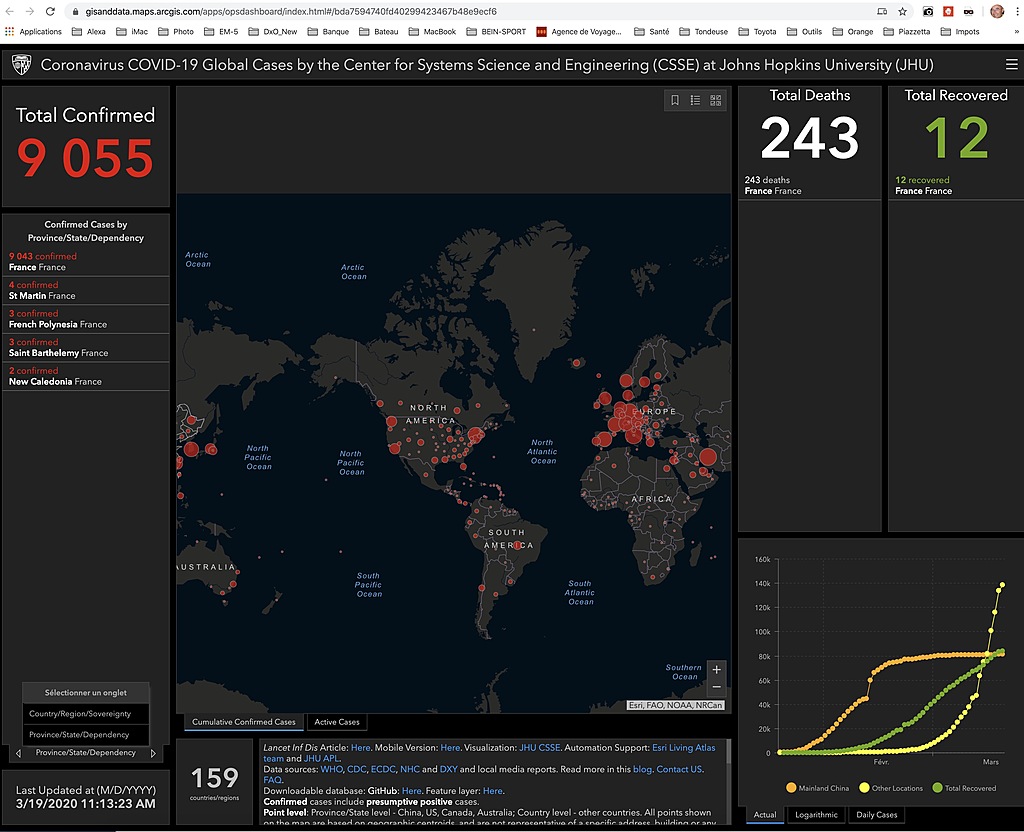Open the MacBook bookmarks folder
The image size is (1024, 832).
click(x=432, y=31)
